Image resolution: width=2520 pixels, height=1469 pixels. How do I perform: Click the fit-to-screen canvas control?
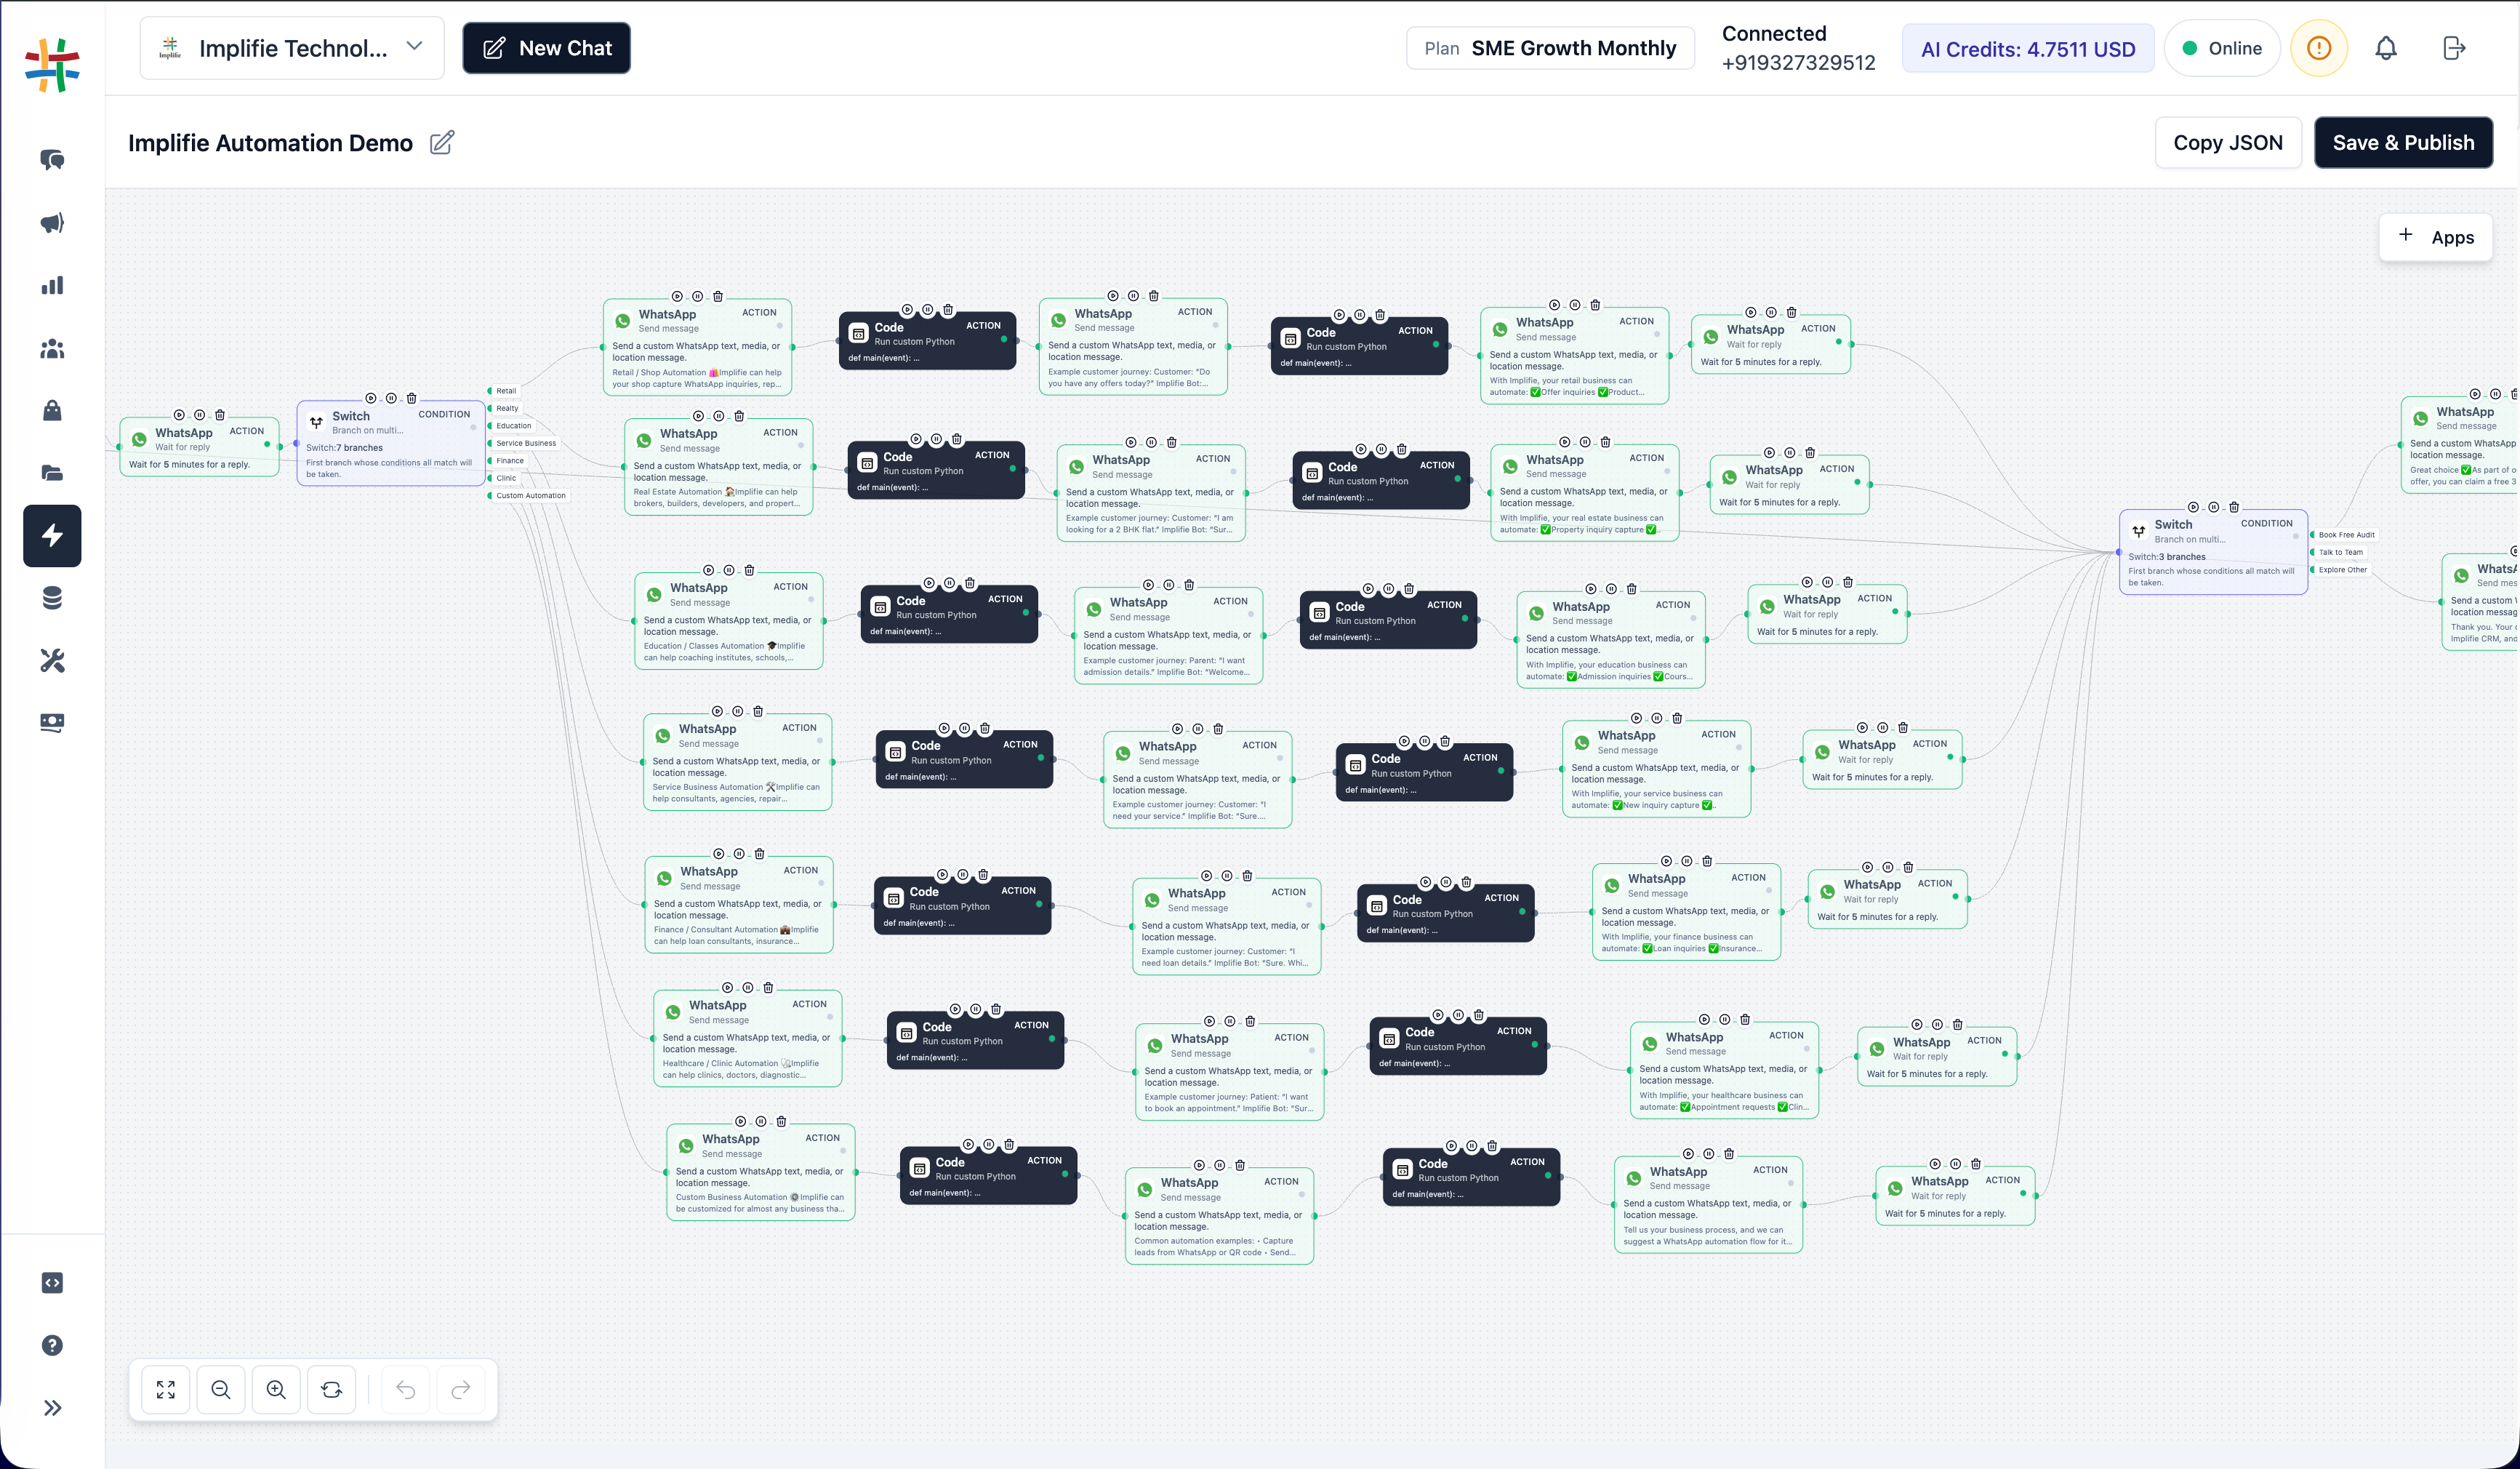[x=166, y=1389]
